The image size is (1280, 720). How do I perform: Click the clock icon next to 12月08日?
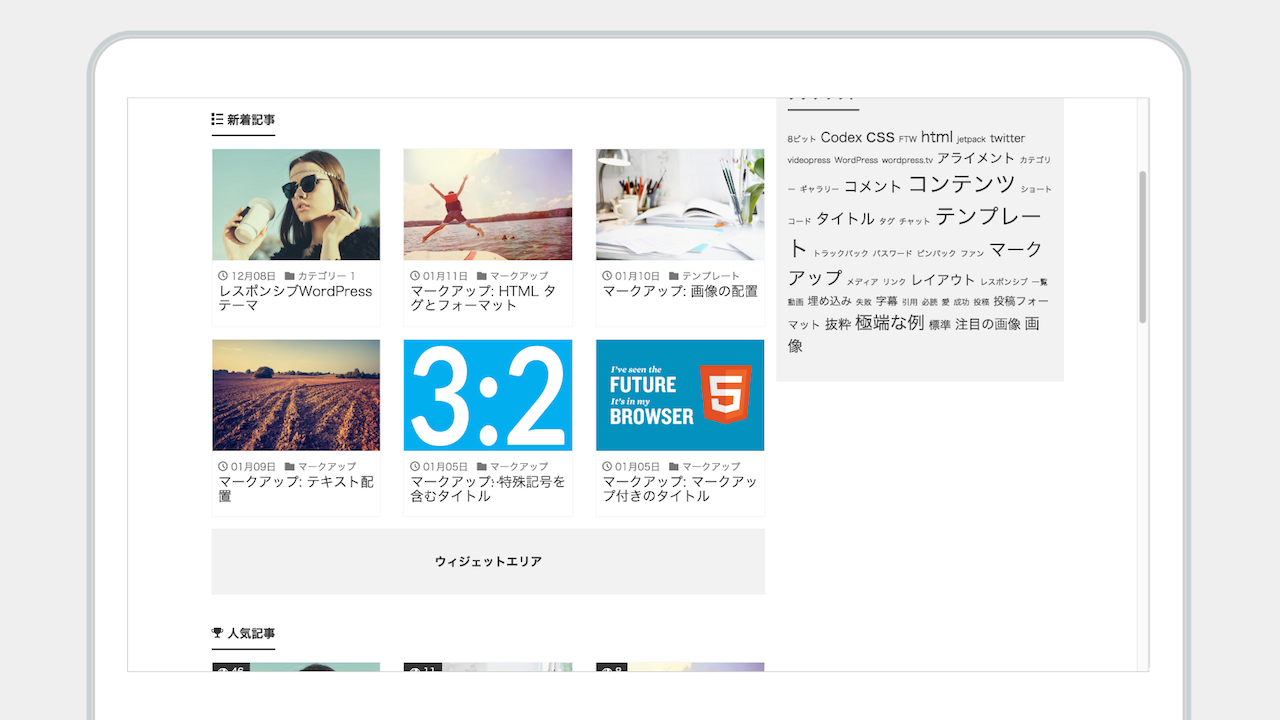[x=224, y=276]
